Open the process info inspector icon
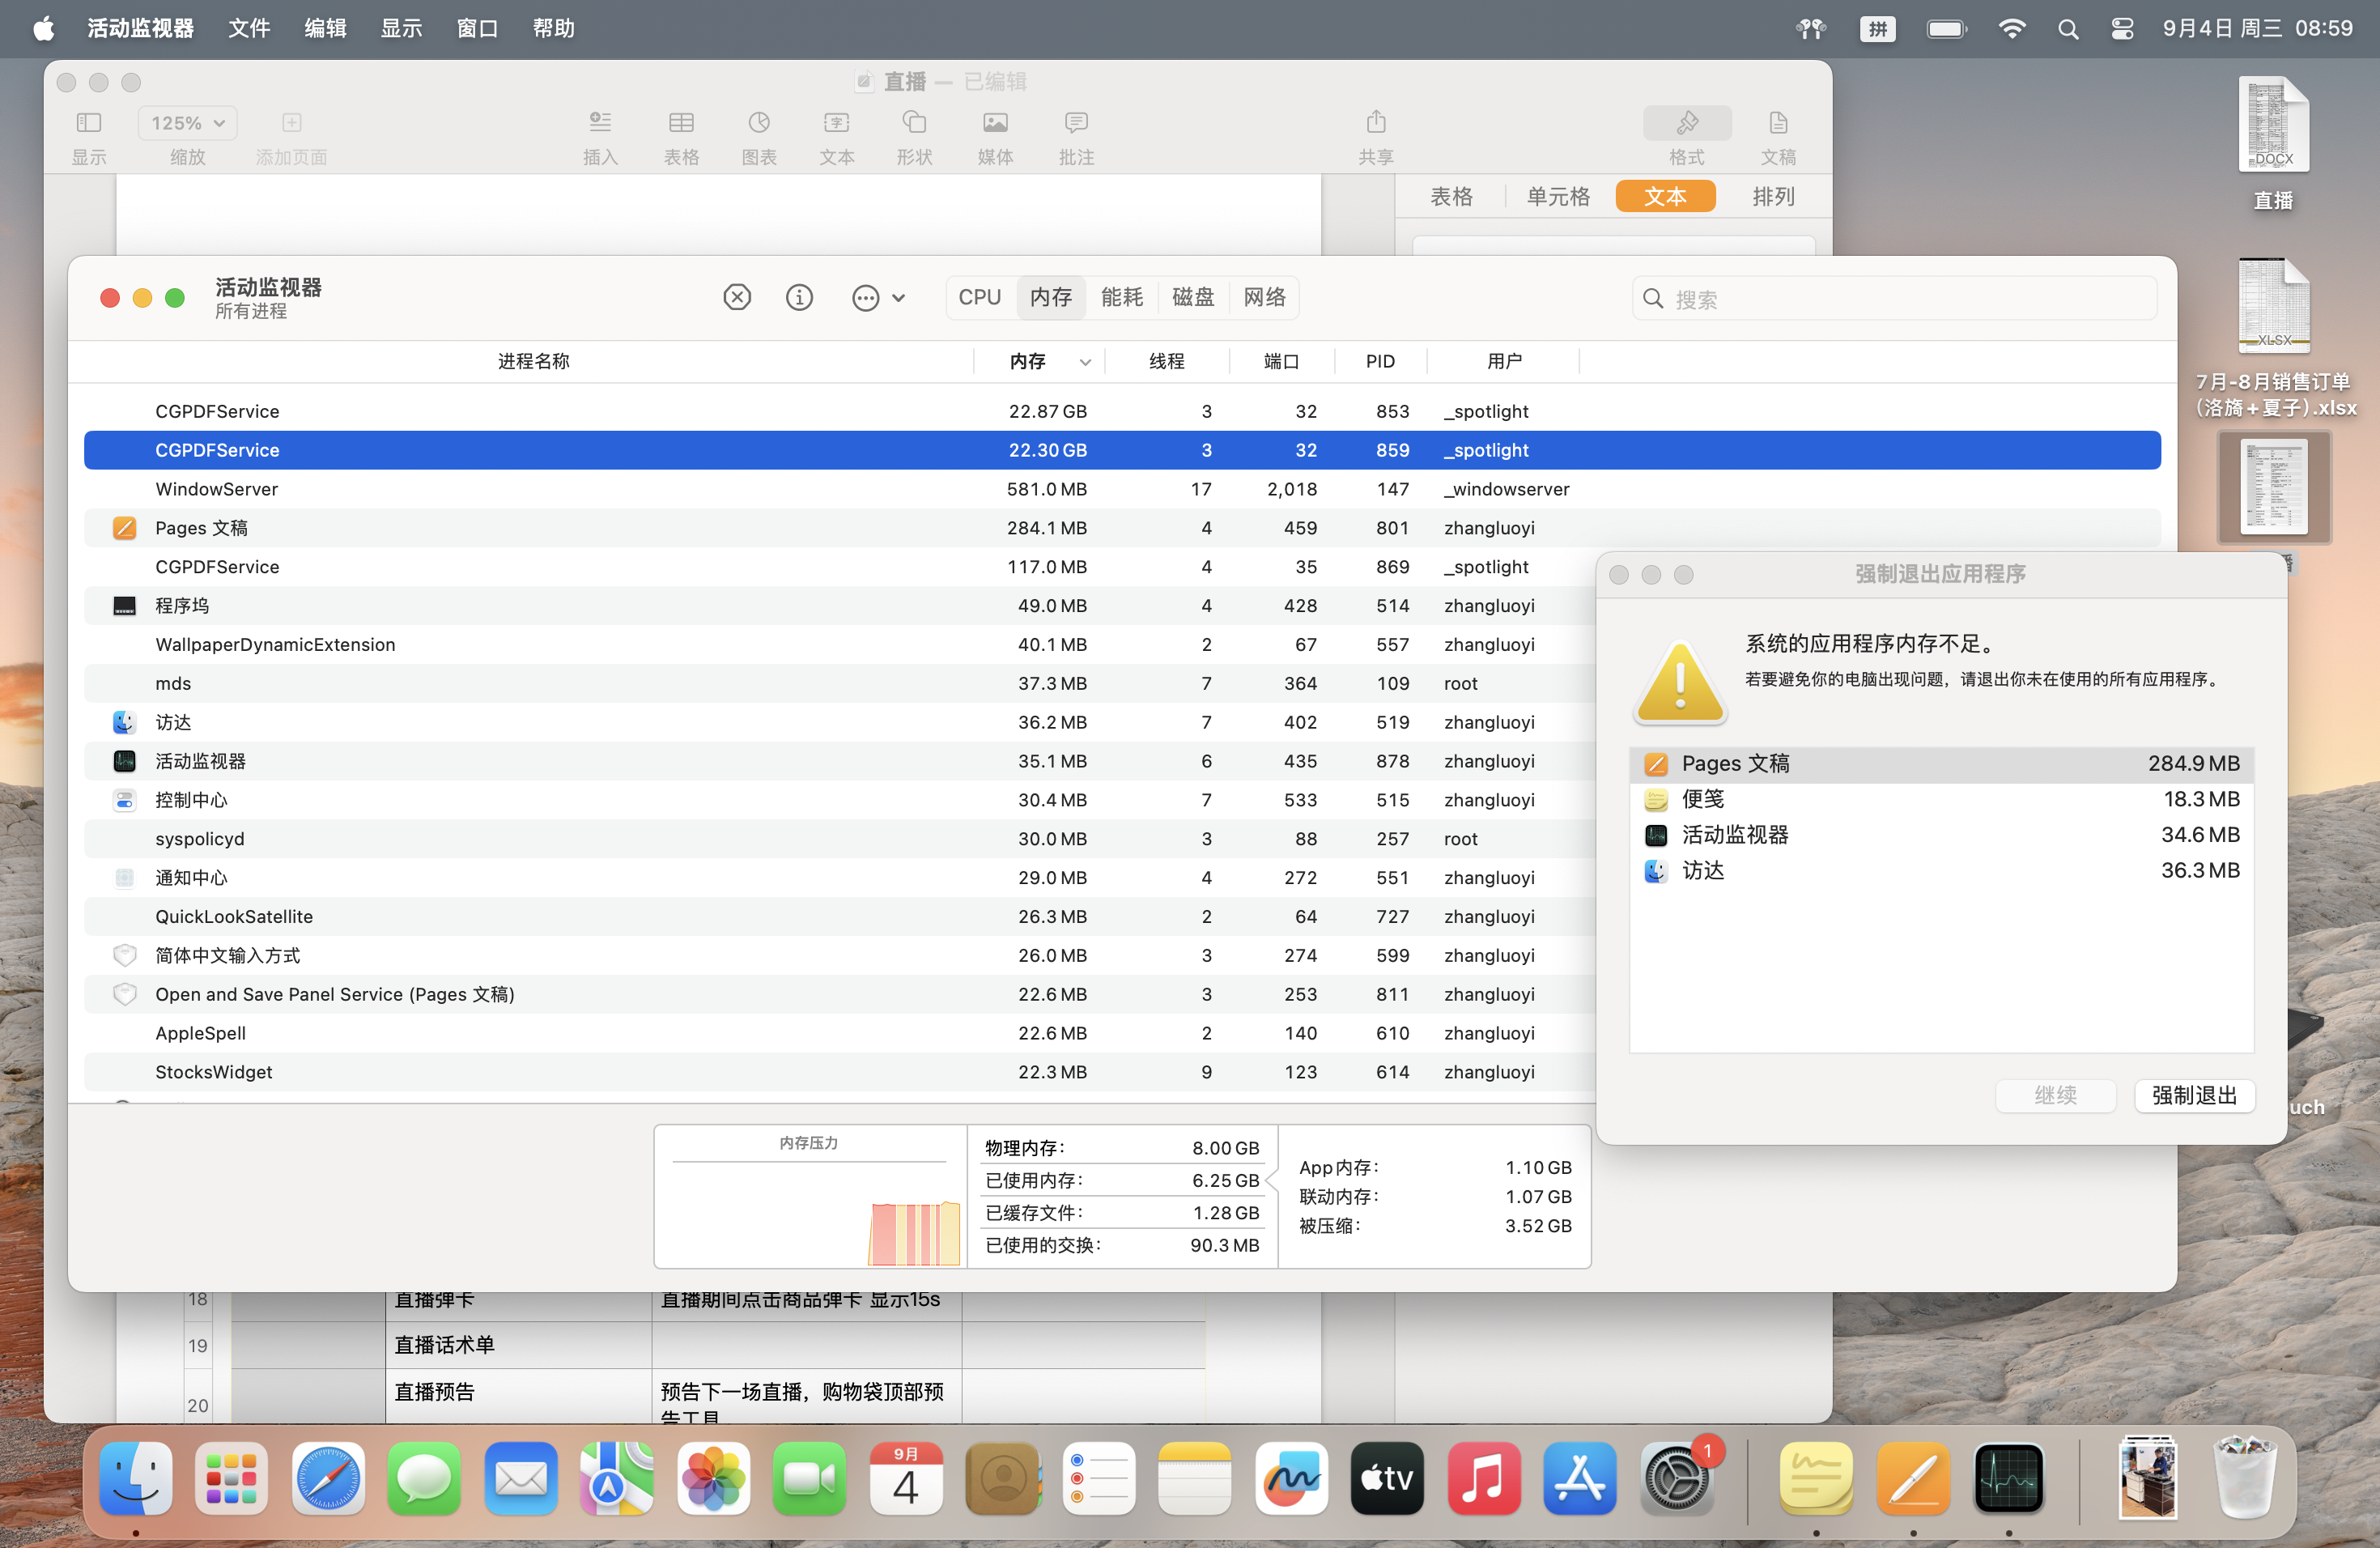2380x1548 pixels. [799, 297]
